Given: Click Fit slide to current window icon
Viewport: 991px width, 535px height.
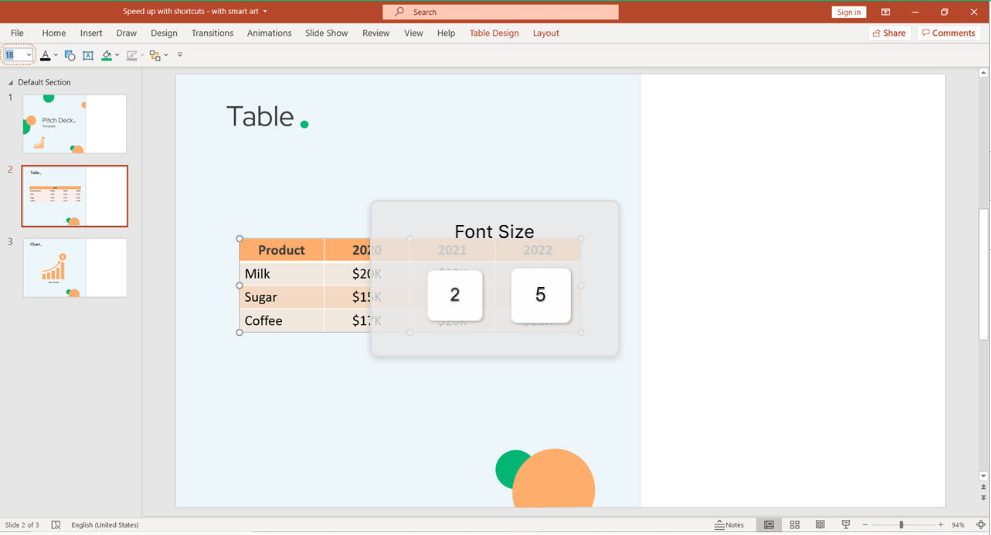Looking at the screenshot, I should tap(980, 525).
